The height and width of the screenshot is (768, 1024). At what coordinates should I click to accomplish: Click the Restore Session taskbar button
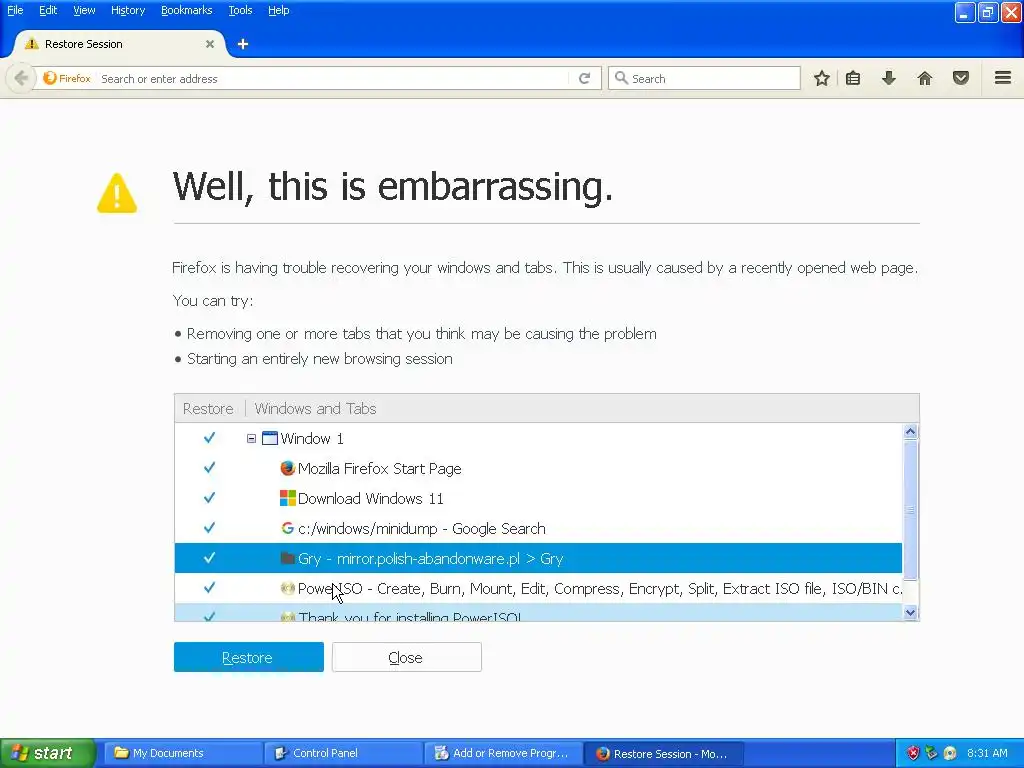664,753
